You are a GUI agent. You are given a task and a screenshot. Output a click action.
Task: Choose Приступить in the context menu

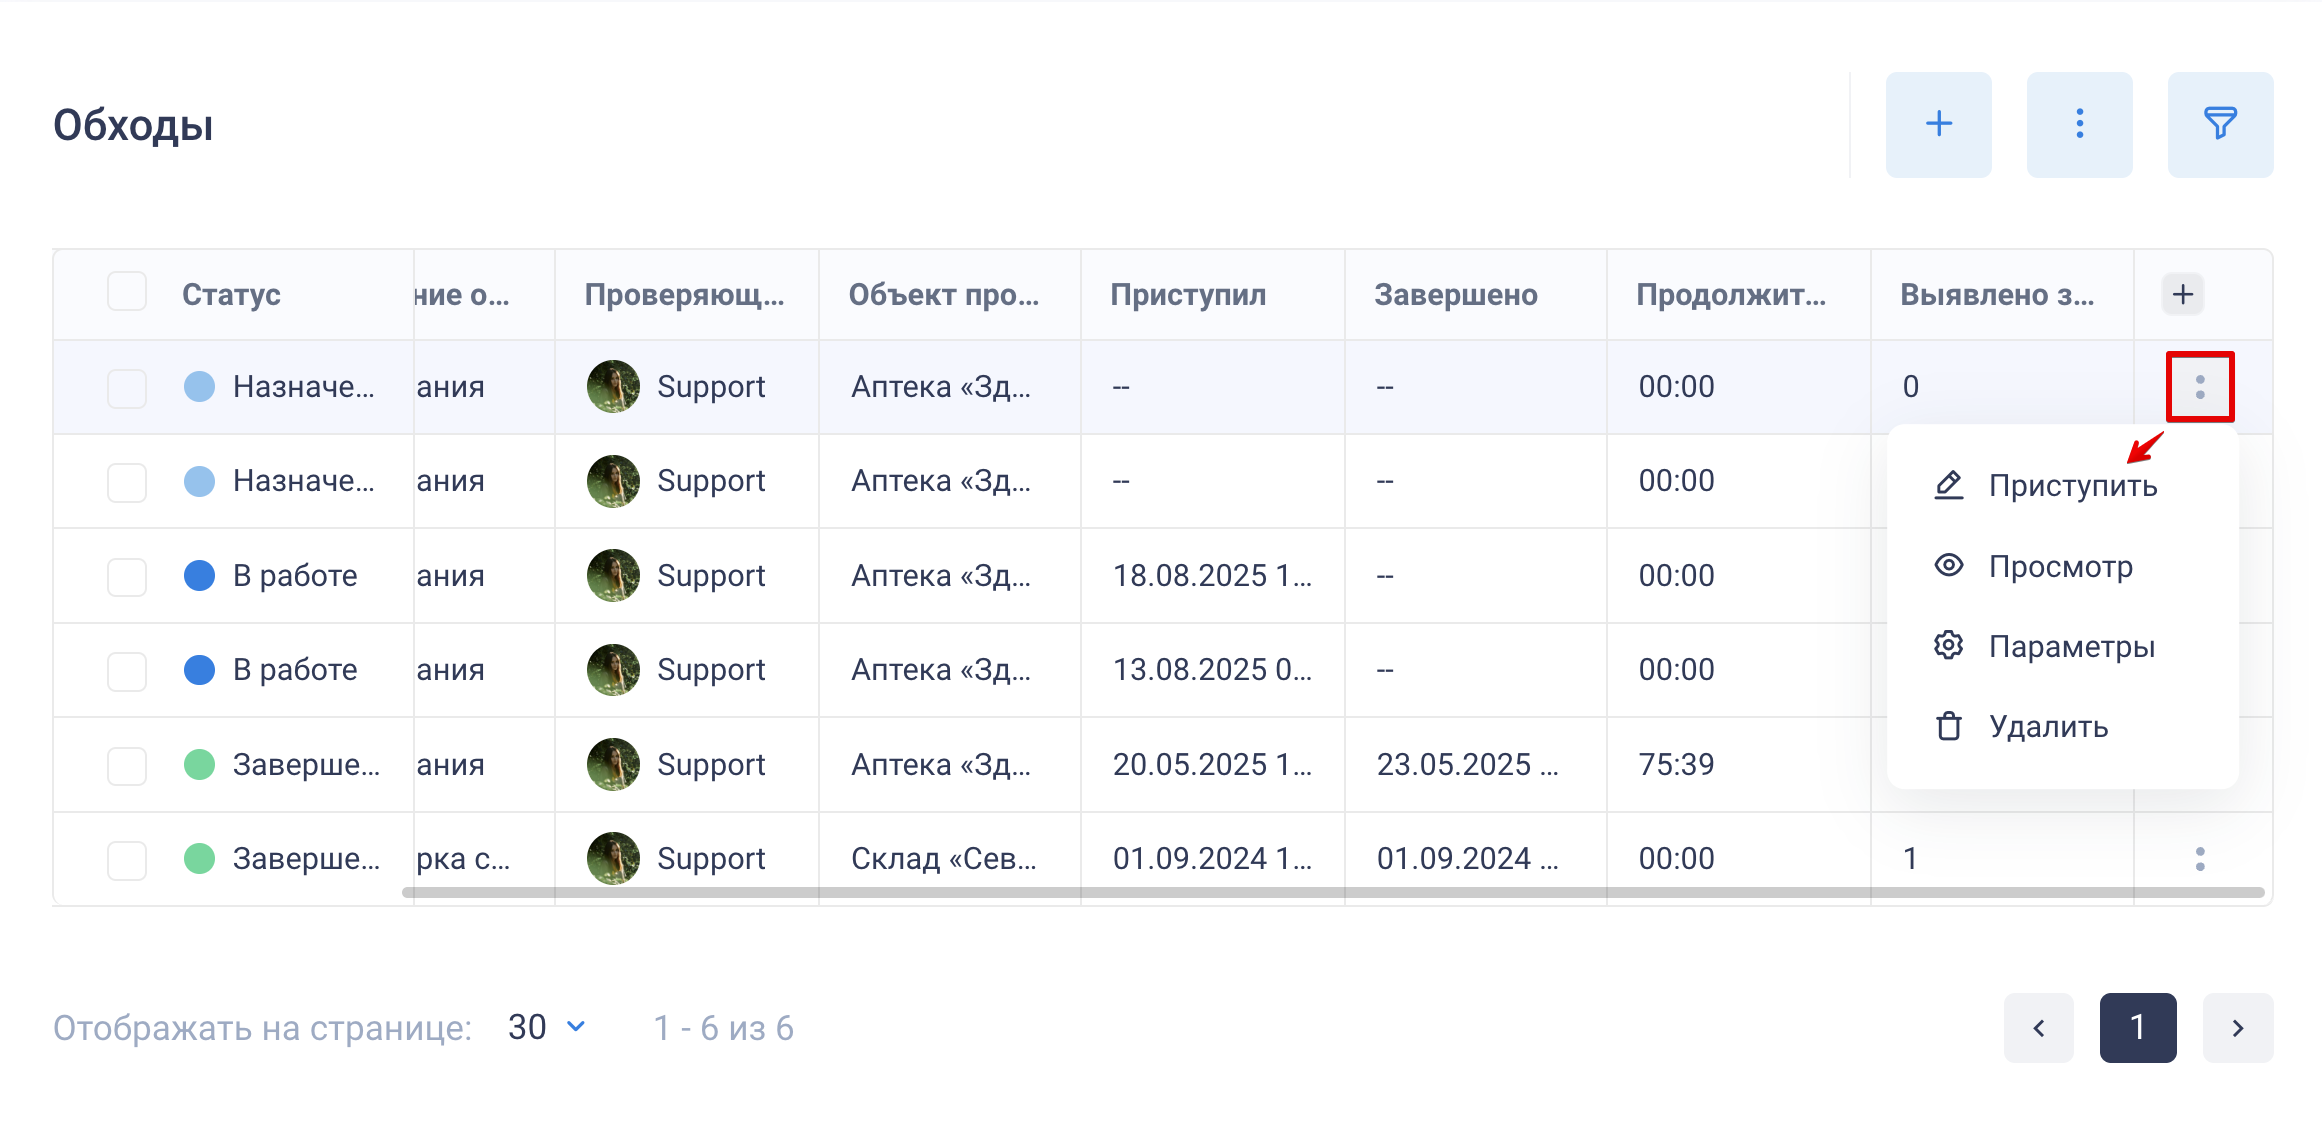pos(2071,486)
